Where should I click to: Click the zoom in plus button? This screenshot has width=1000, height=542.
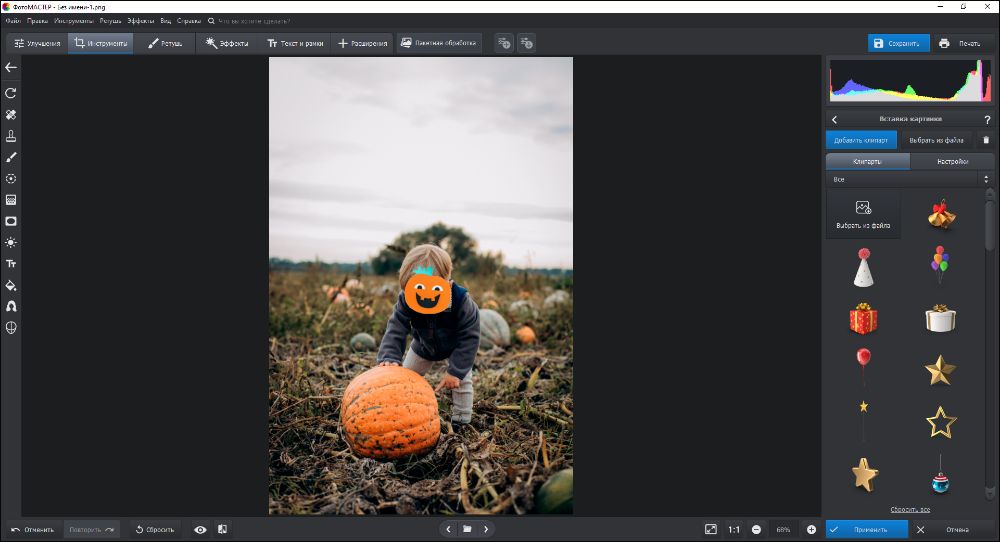pos(811,529)
